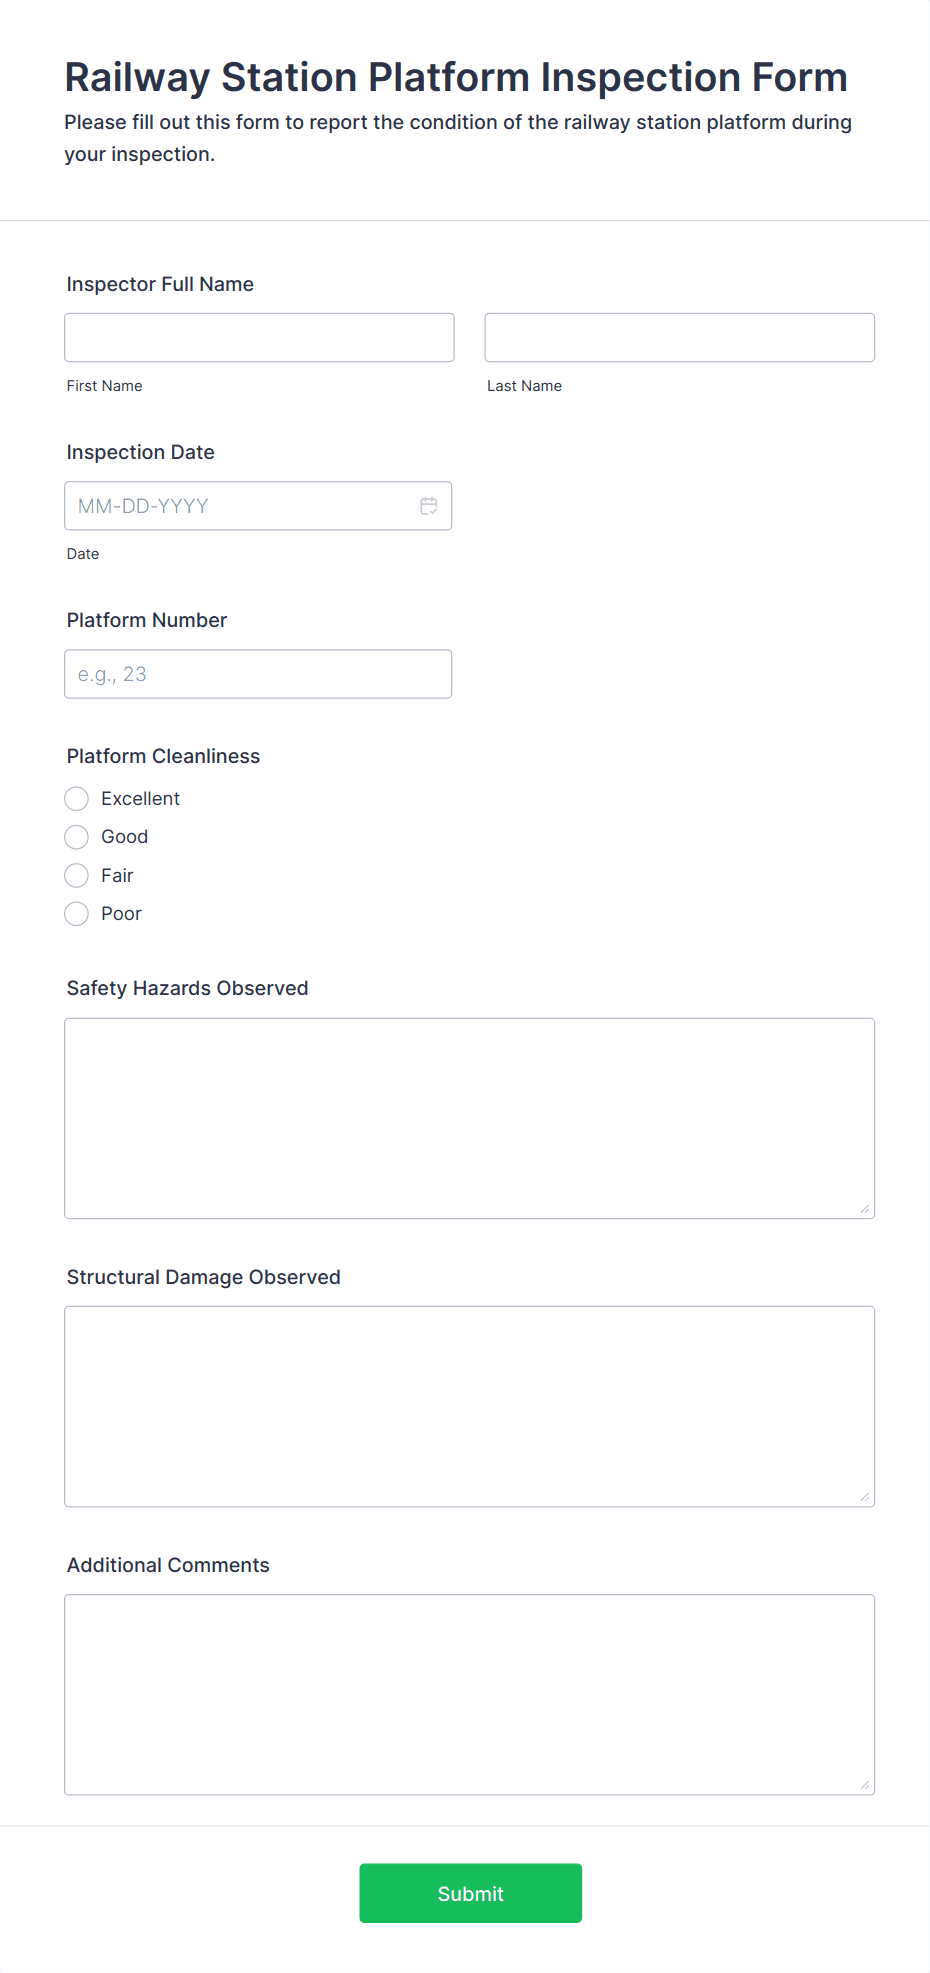Focus the Last Name text box
Screen dimensions: 930x1973
point(679,338)
